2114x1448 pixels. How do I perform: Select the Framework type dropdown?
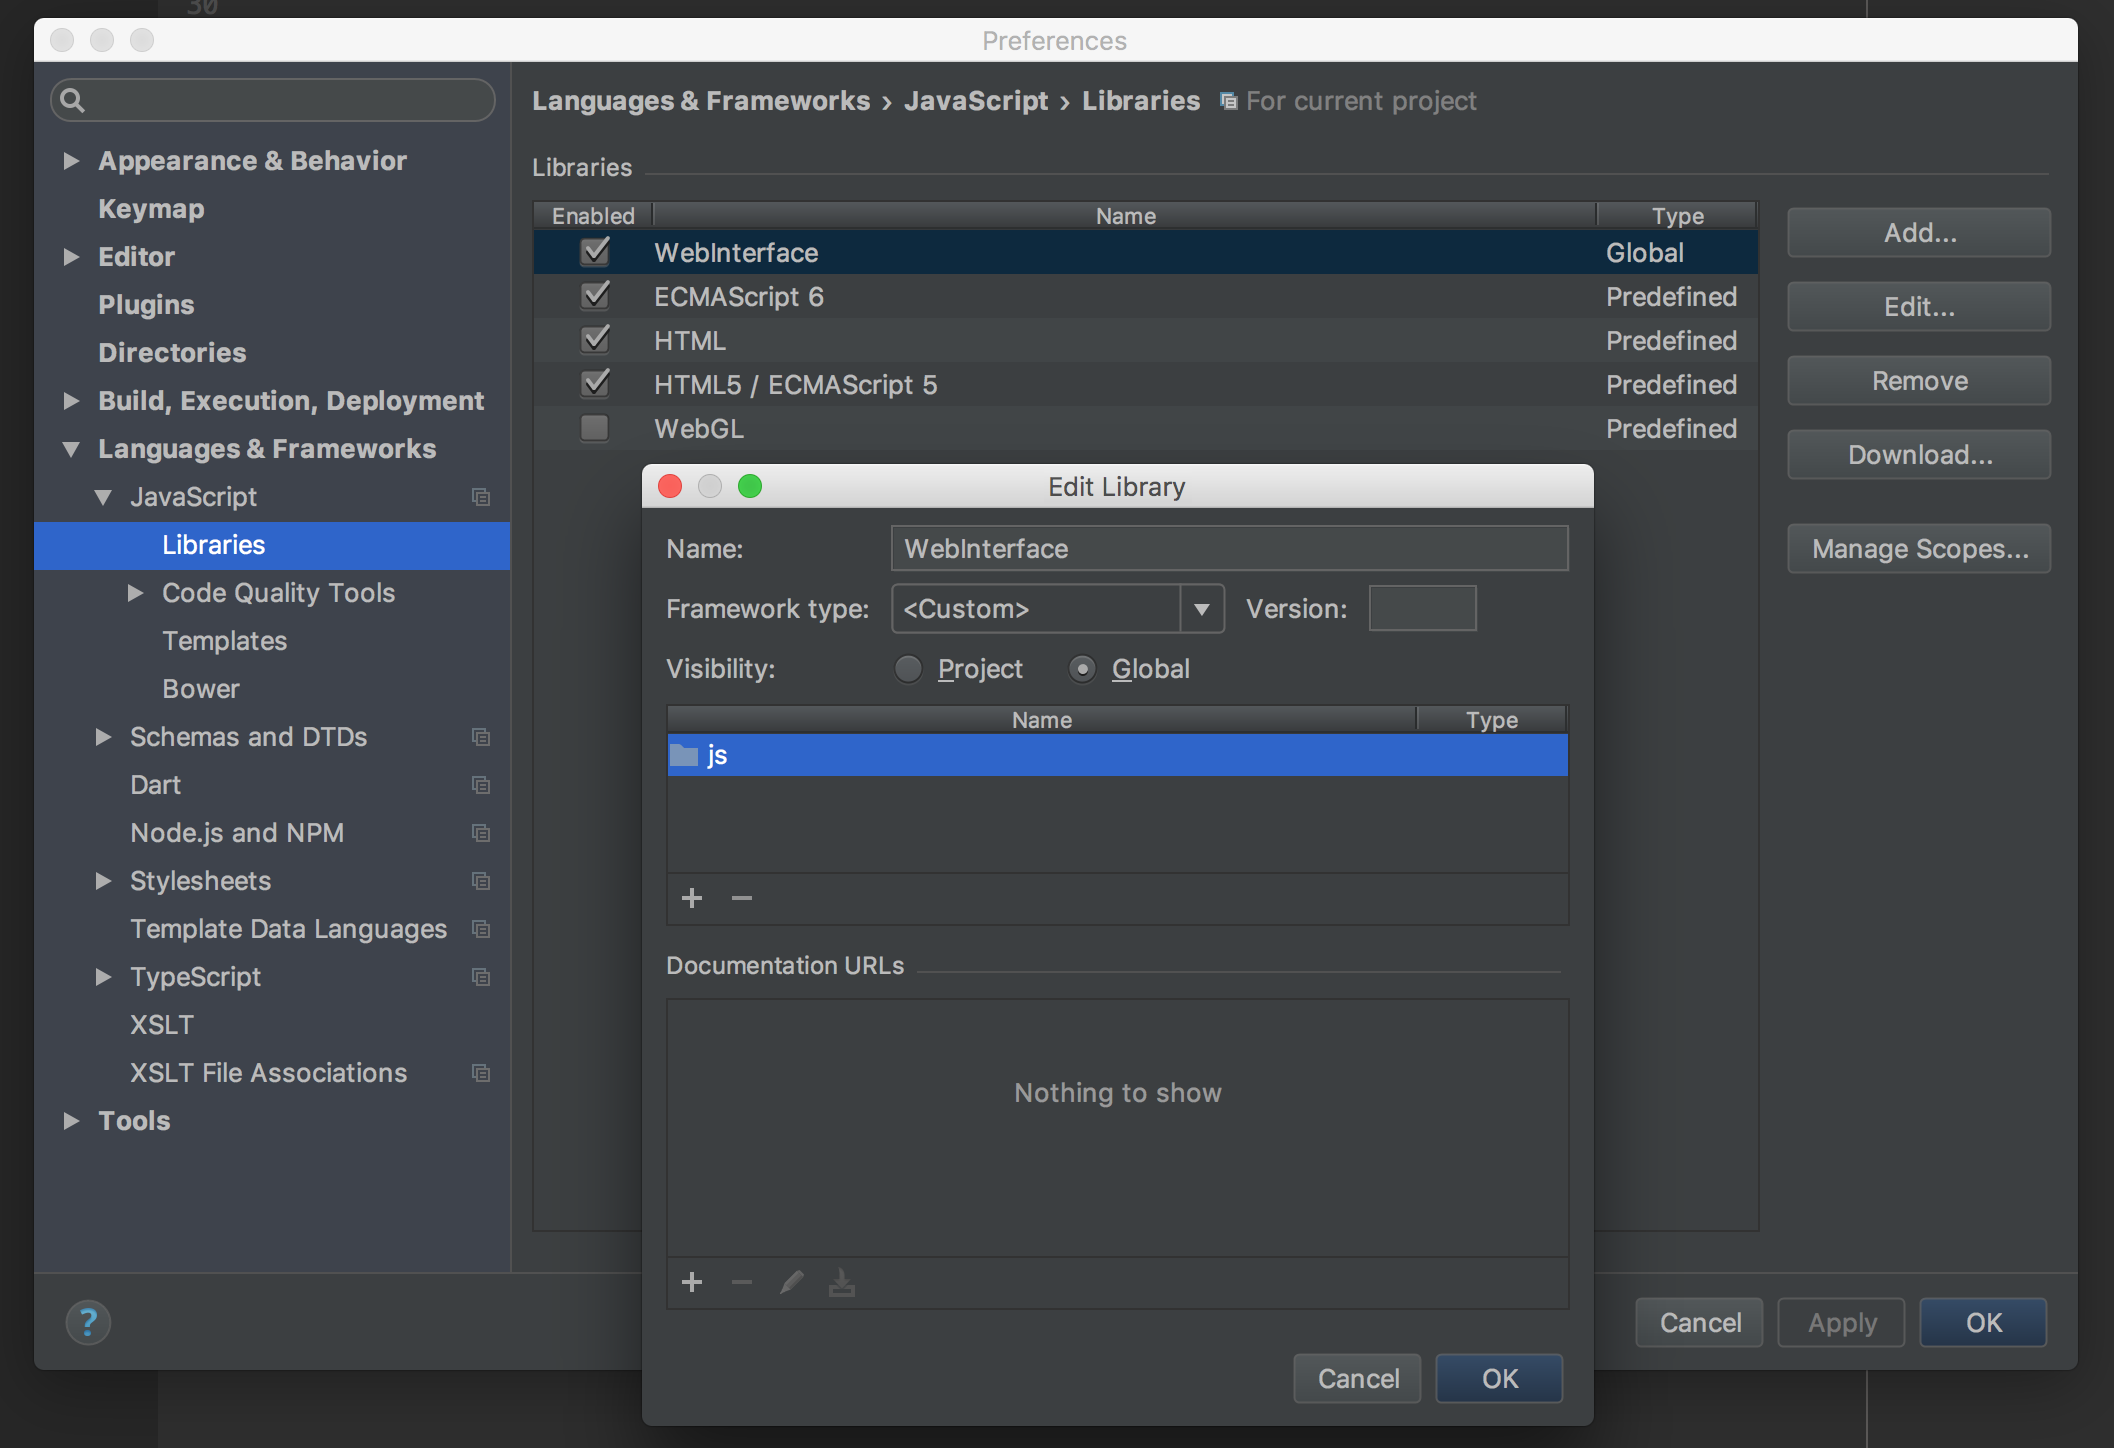(x=1059, y=607)
